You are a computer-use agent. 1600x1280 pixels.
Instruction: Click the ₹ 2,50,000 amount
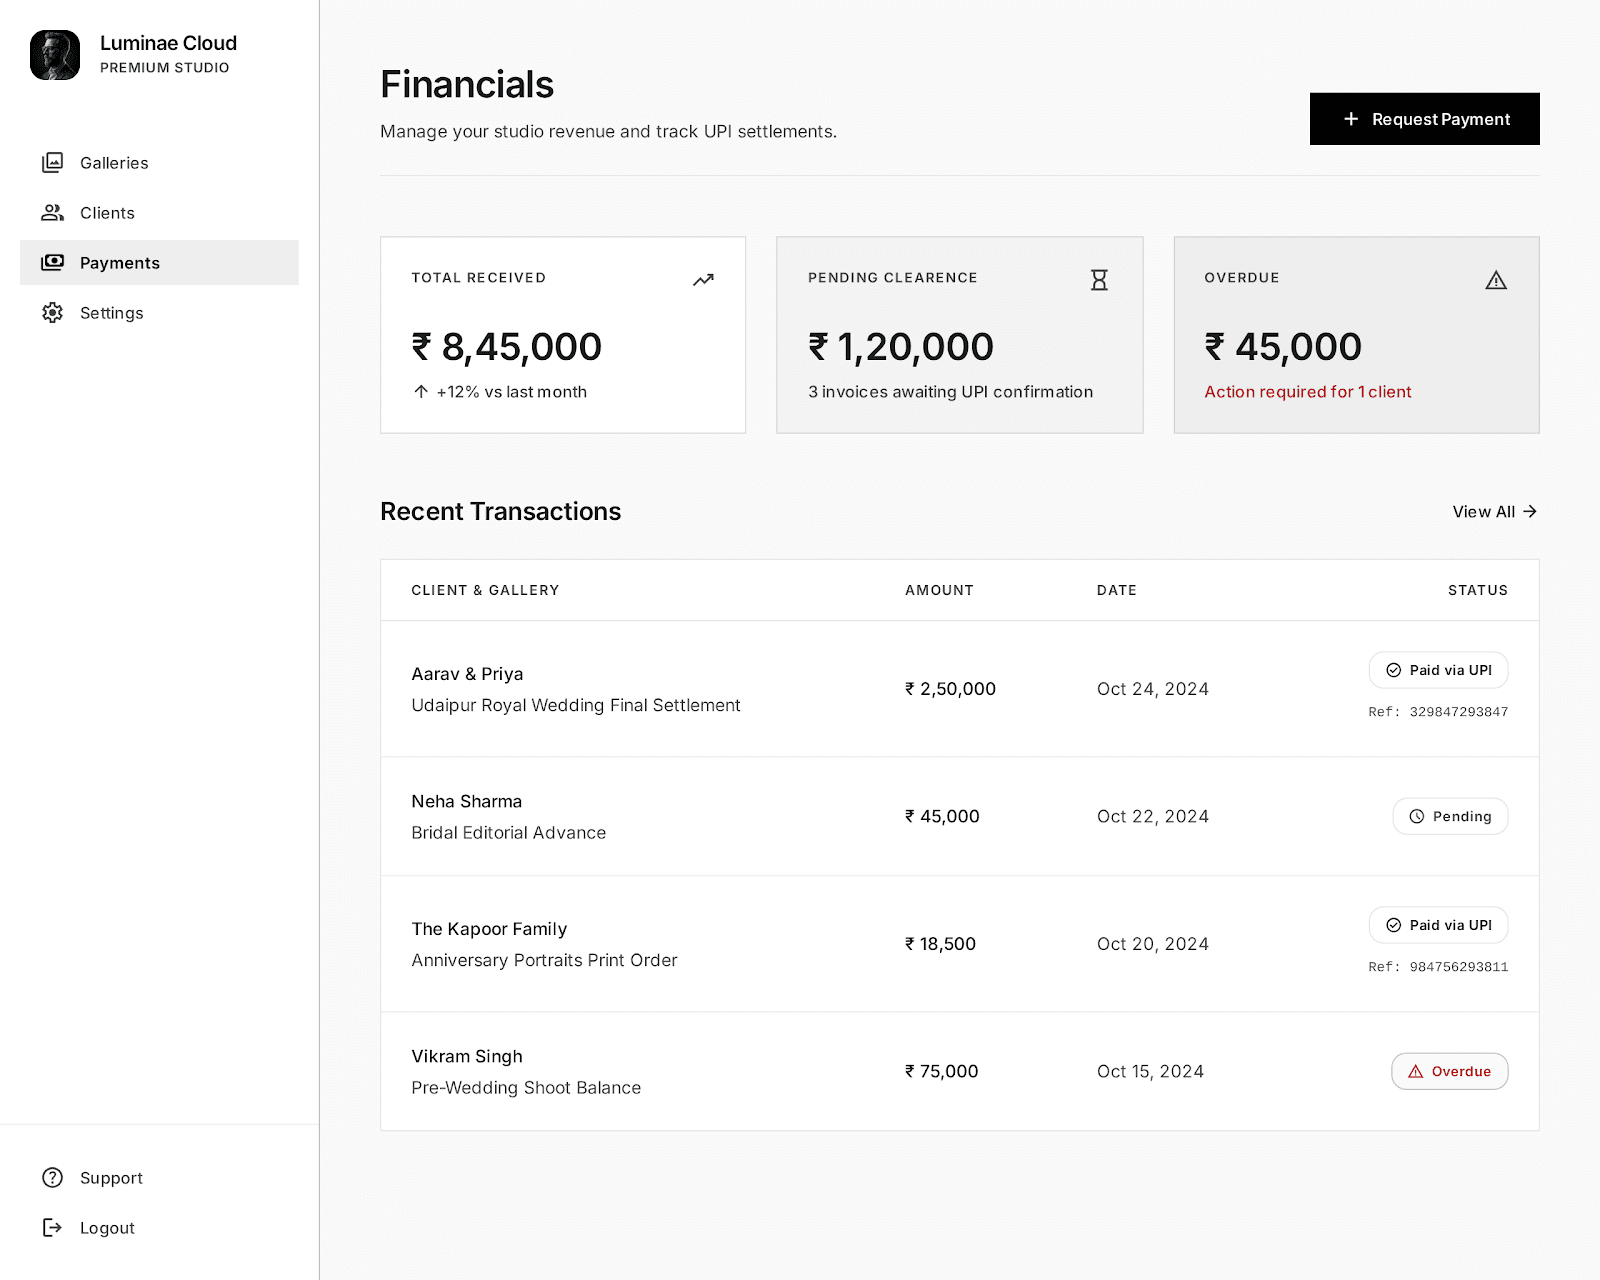pyautogui.click(x=950, y=689)
